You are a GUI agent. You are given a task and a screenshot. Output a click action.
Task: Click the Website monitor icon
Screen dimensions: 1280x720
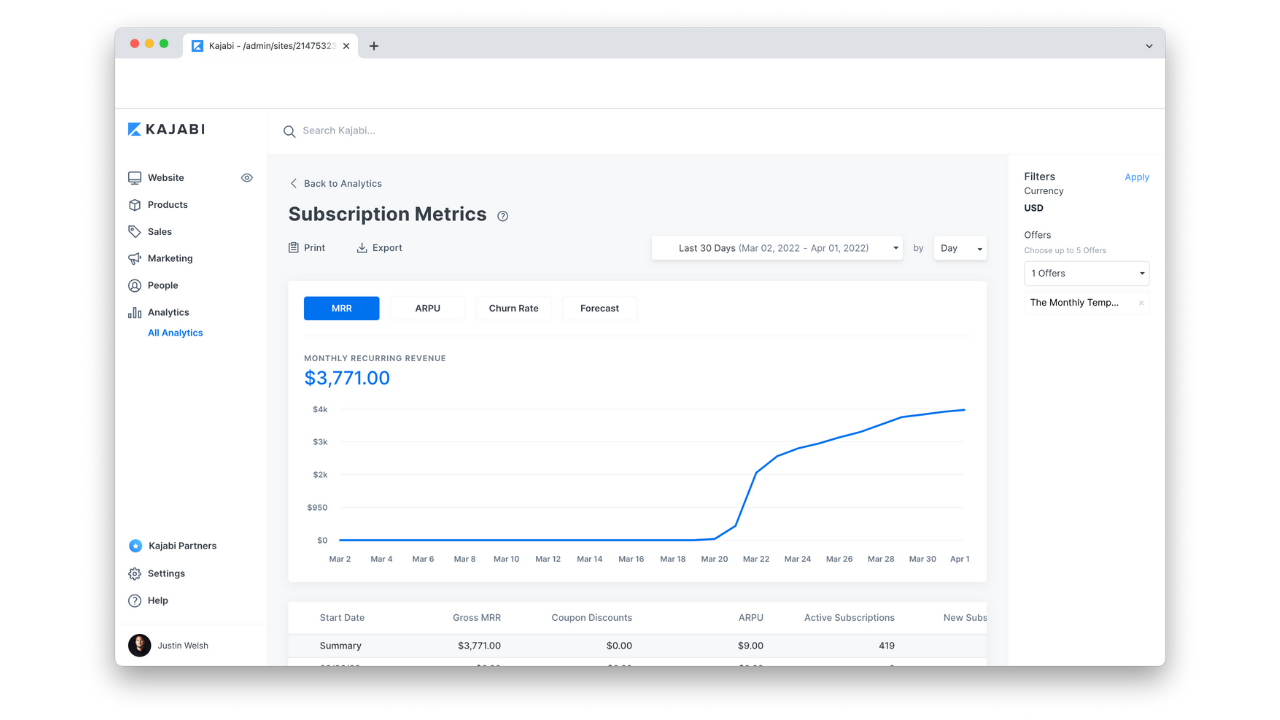tap(134, 178)
